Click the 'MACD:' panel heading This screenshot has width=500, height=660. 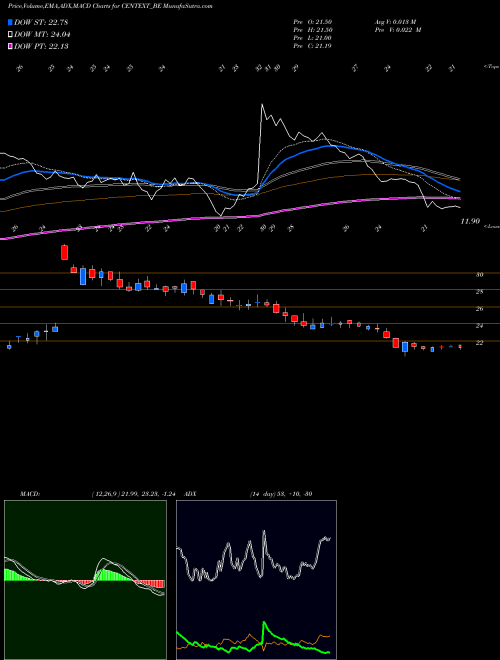pyautogui.click(x=30, y=494)
